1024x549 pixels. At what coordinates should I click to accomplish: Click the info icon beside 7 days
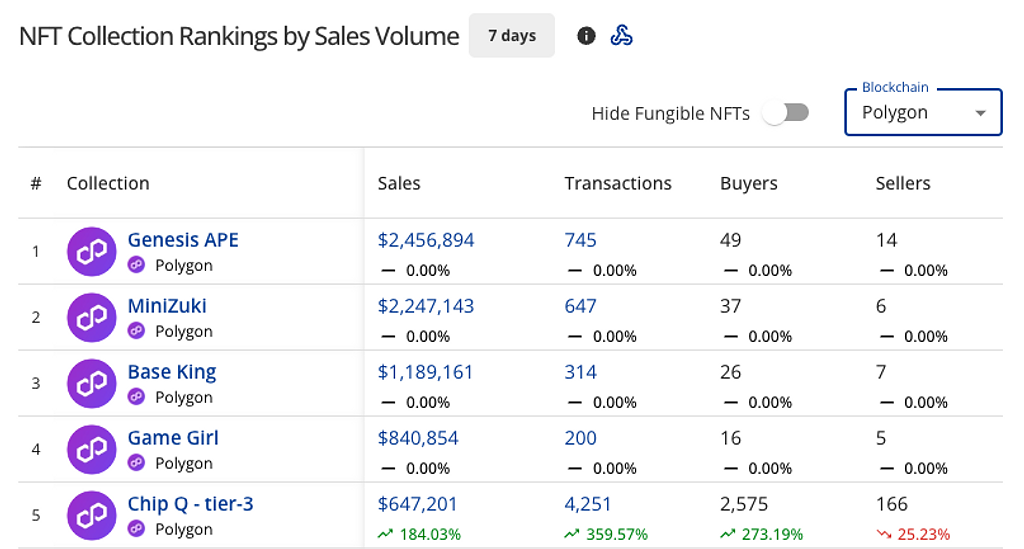point(587,36)
